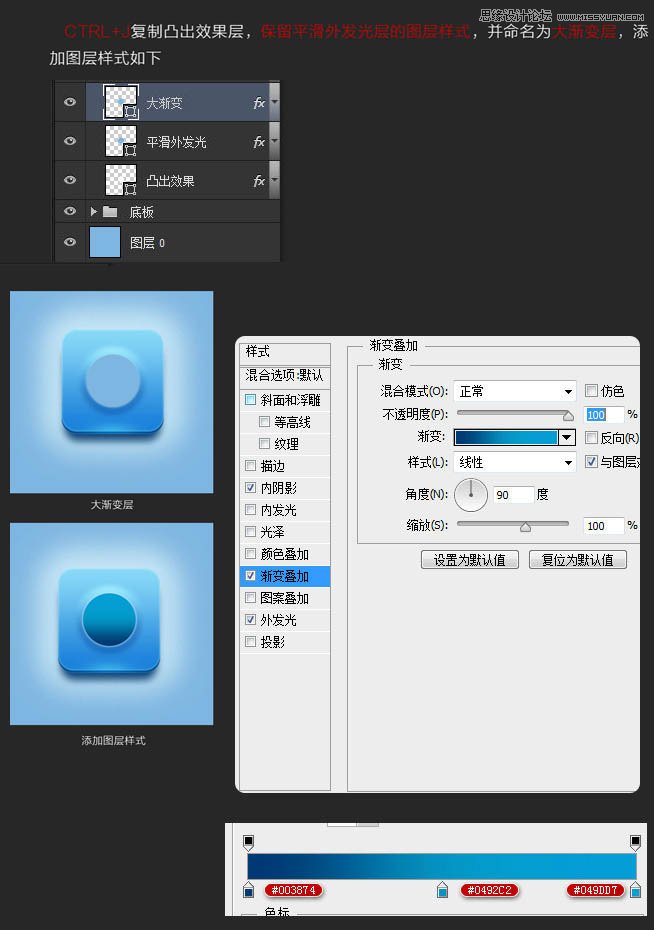654x930 pixels.
Task: Click the 添加图层样式 preview image
Action: pos(111,624)
